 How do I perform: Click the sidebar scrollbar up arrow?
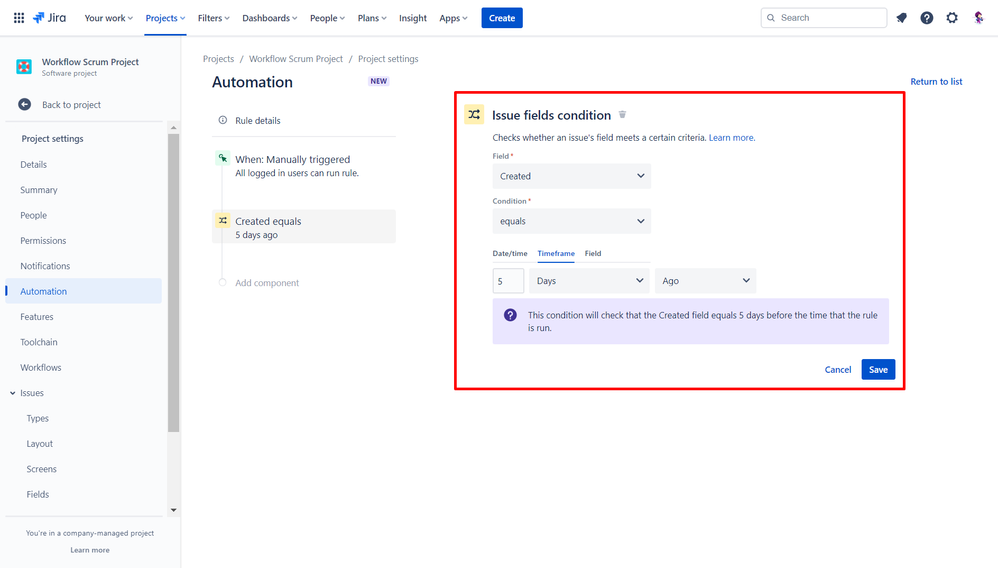point(174,128)
